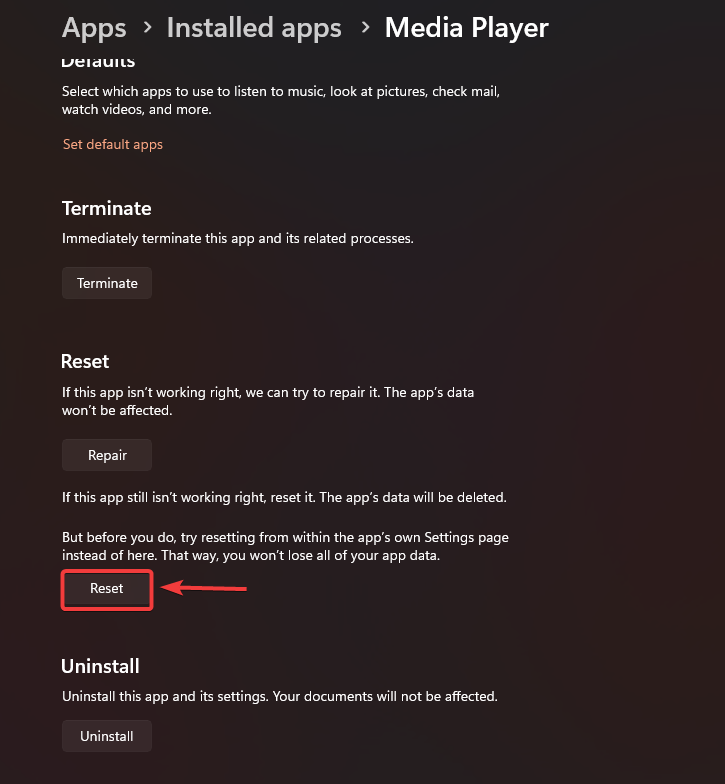Click the red arrow pointing at Reset
Viewport: 725px width, 784px height.
[x=204, y=588]
